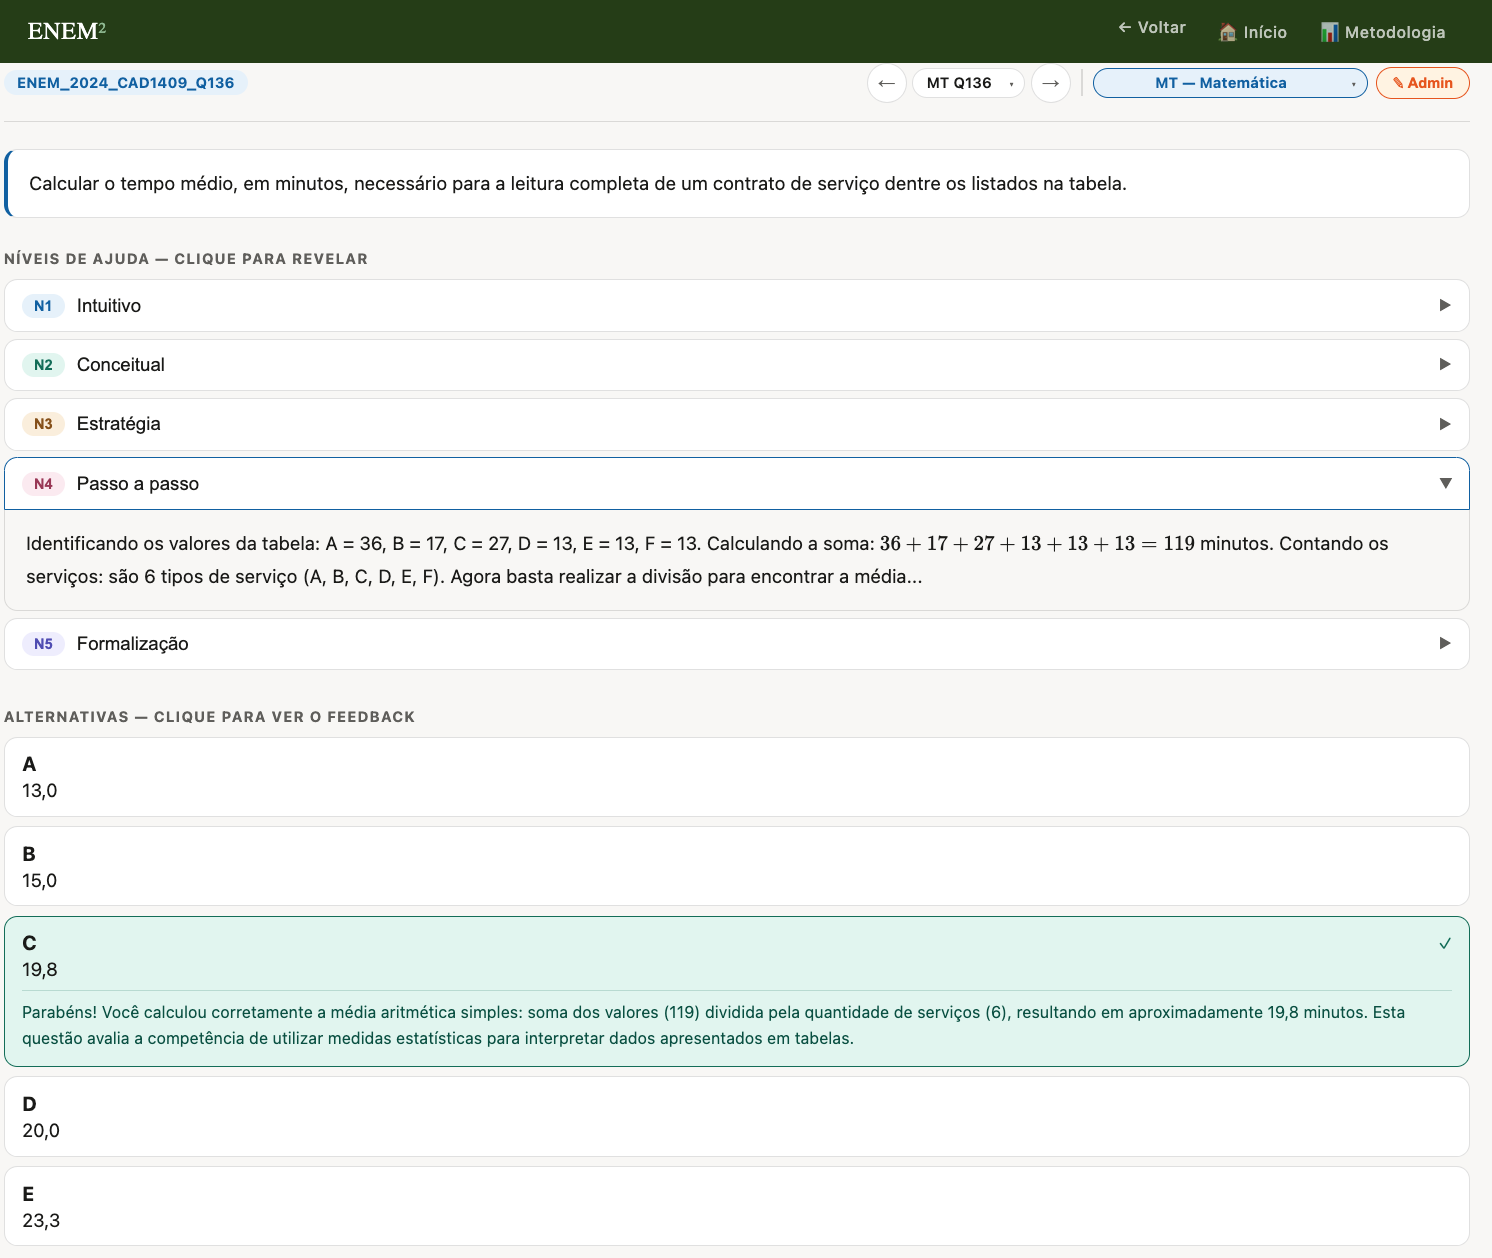Open Início from the top navigation
1492x1258 pixels.
[x=1253, y=32]
